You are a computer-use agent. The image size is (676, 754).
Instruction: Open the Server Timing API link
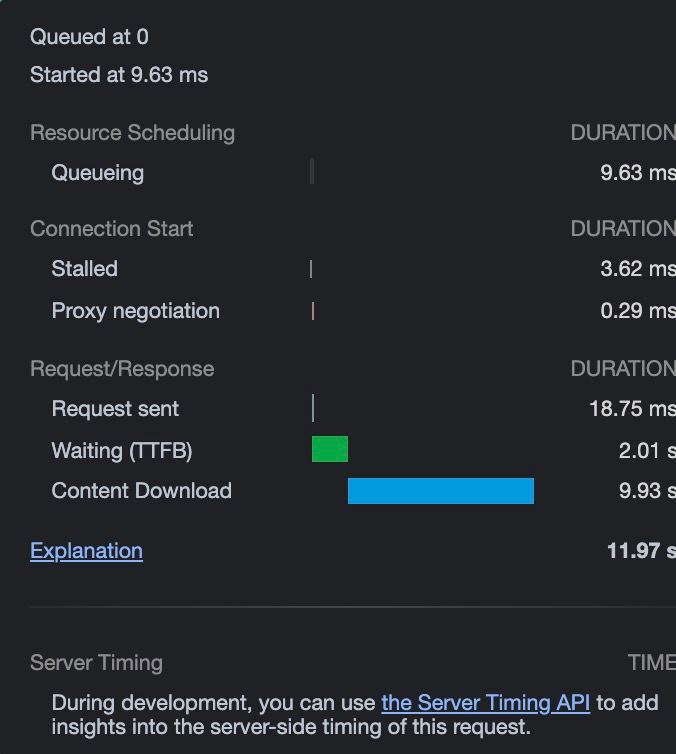click(x=486, y=703)
